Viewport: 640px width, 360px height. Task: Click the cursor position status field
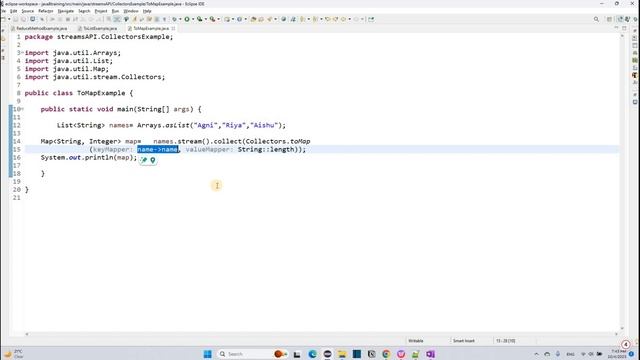click(x=505, y=341)
